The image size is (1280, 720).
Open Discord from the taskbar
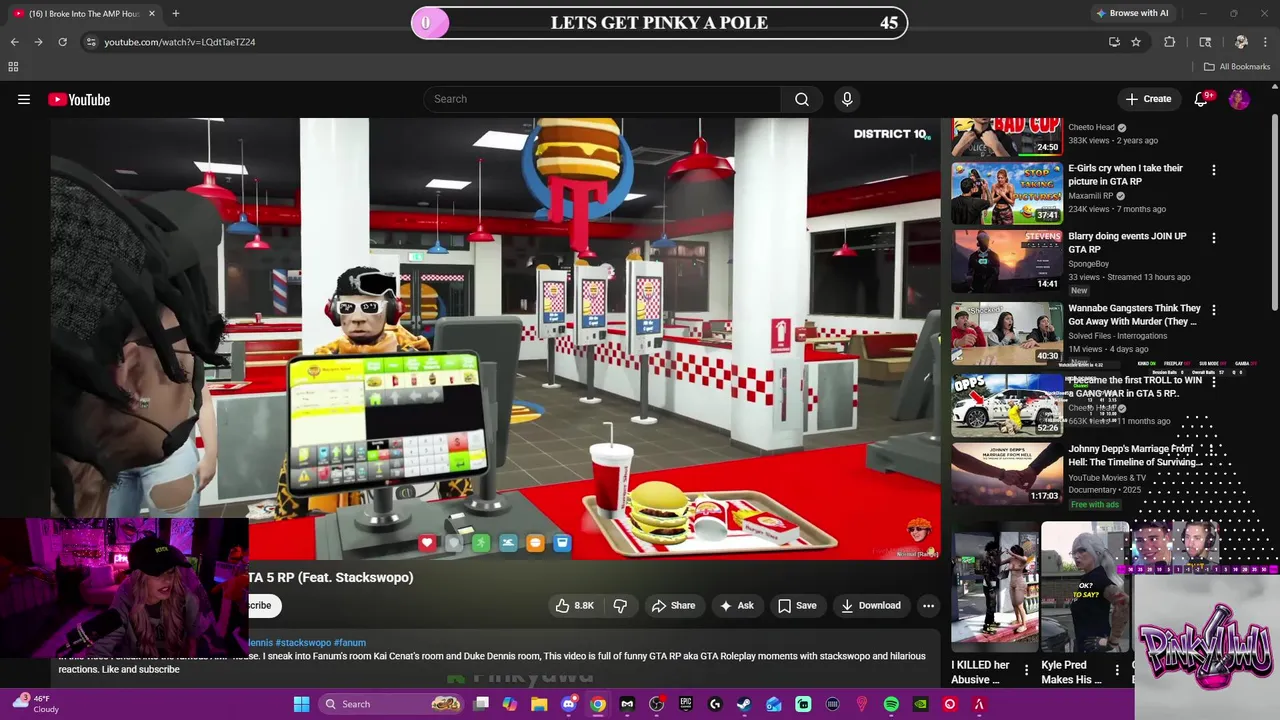(x=569, y=704)
